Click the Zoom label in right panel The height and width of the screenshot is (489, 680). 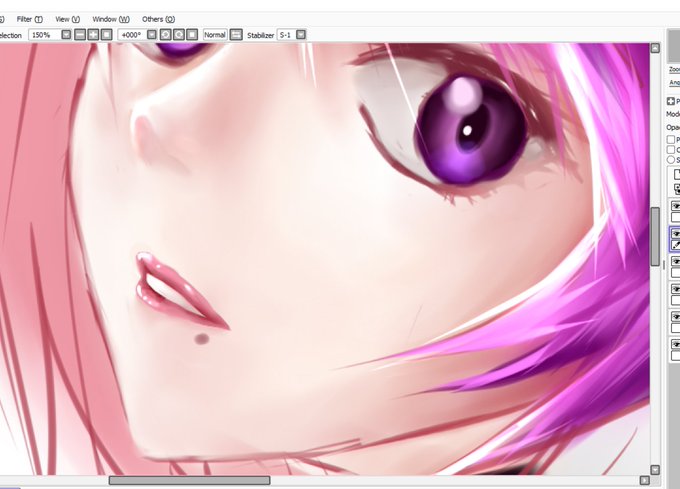point(674,69)
